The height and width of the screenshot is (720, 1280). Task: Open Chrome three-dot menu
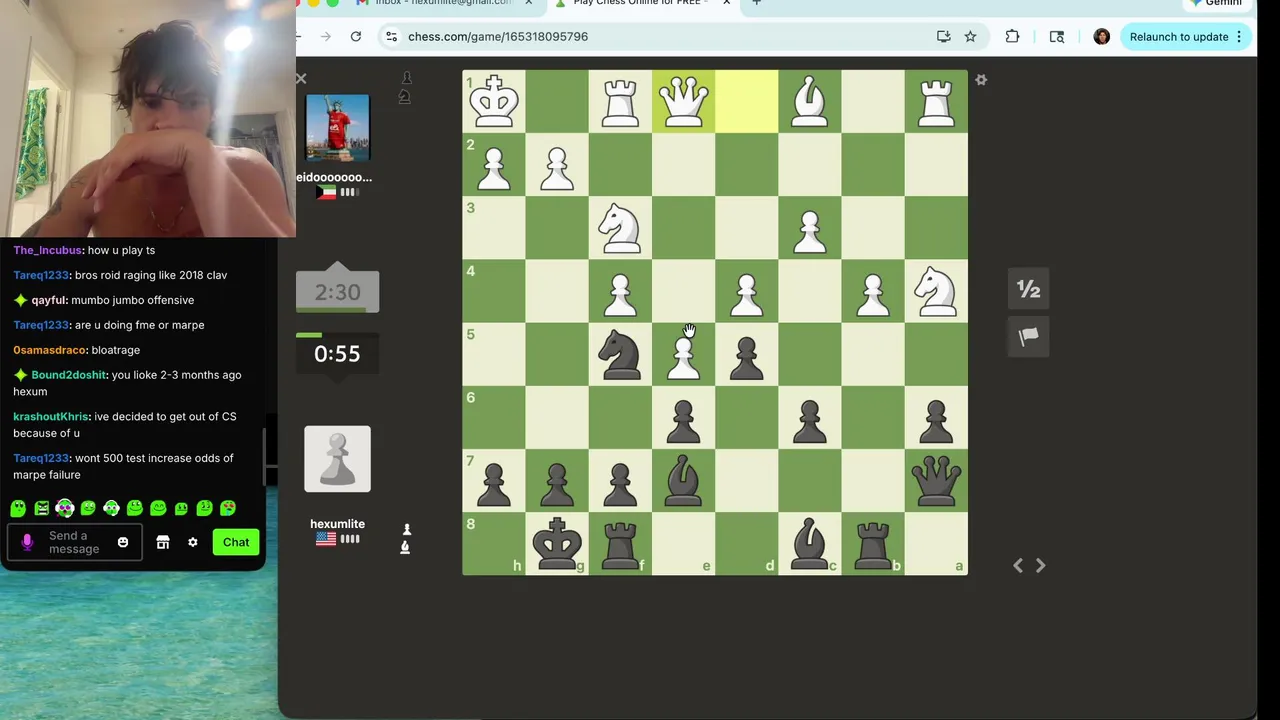tap(1239, 37)
